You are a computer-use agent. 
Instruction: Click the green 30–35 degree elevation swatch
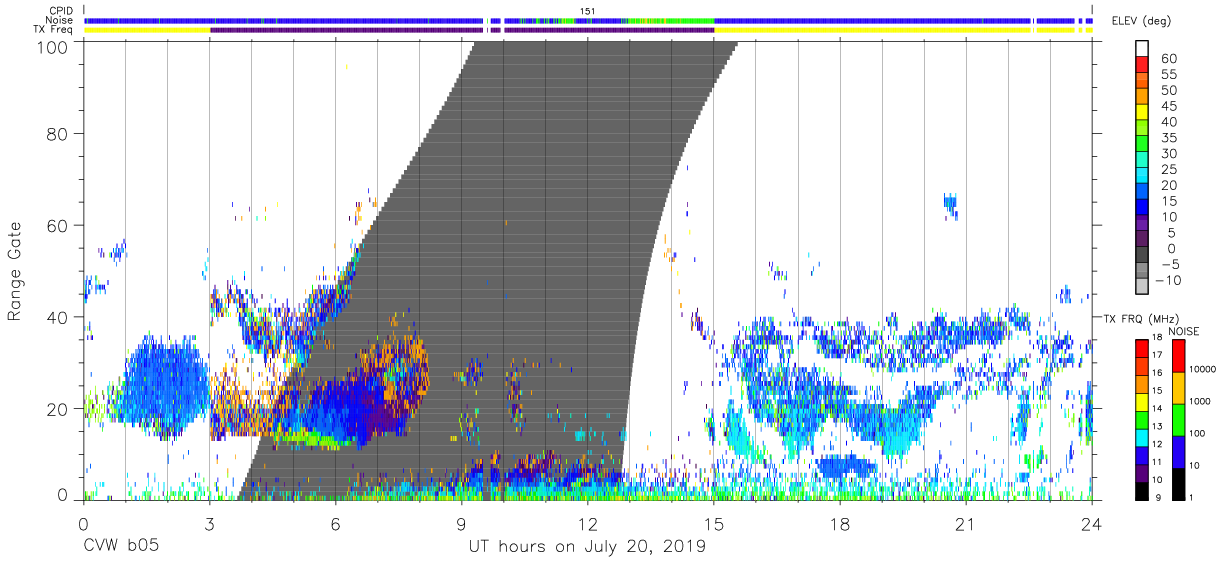point(1142,144)
